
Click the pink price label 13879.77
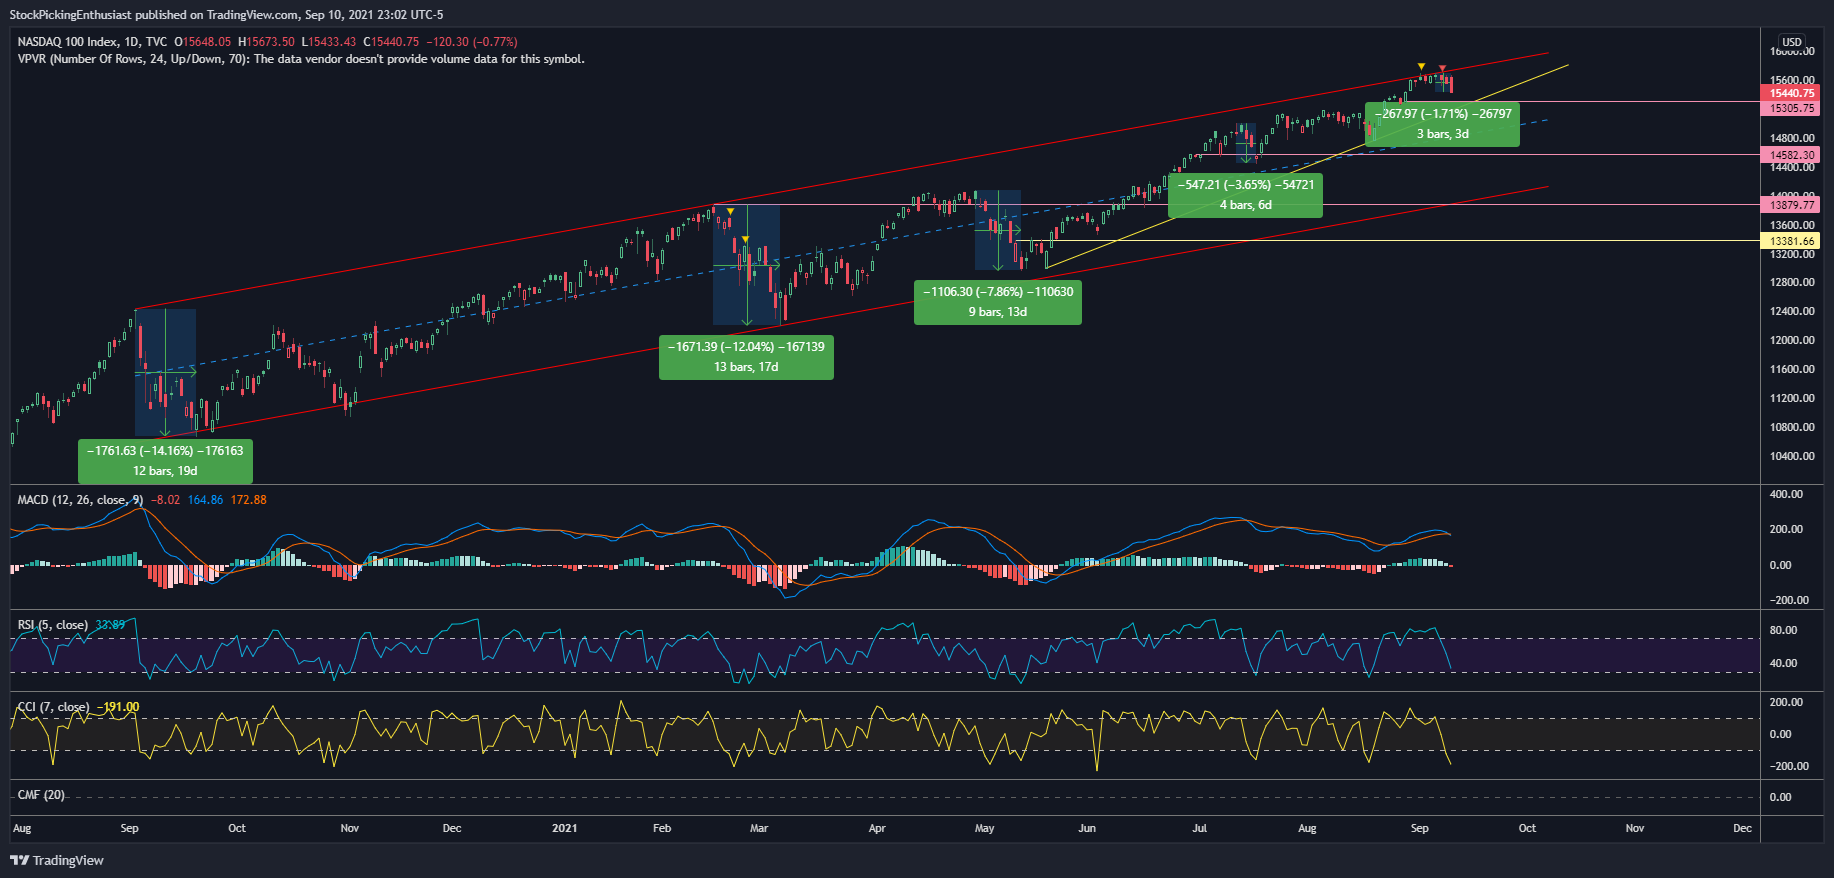pos(1790,205)
